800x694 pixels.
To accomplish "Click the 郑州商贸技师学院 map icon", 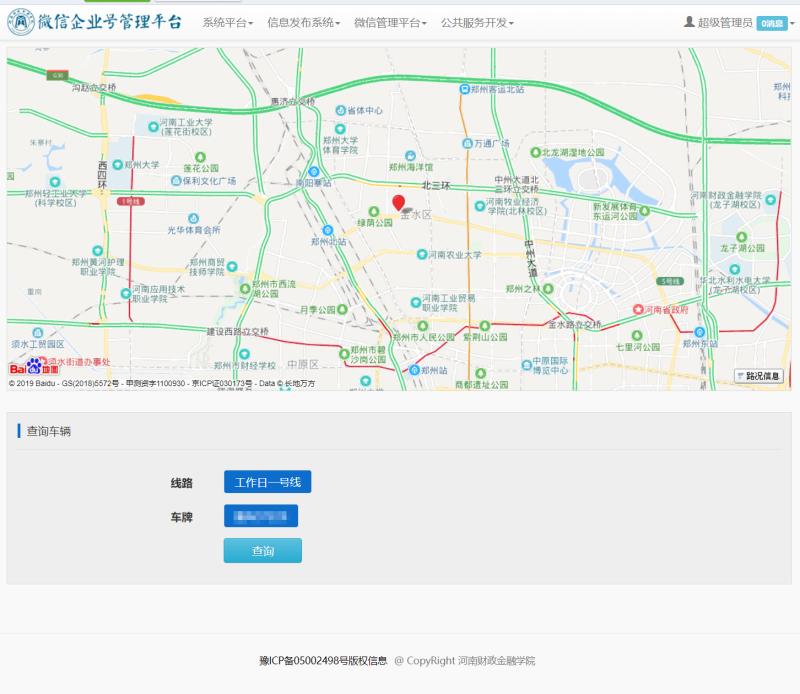I will point(232,266).
